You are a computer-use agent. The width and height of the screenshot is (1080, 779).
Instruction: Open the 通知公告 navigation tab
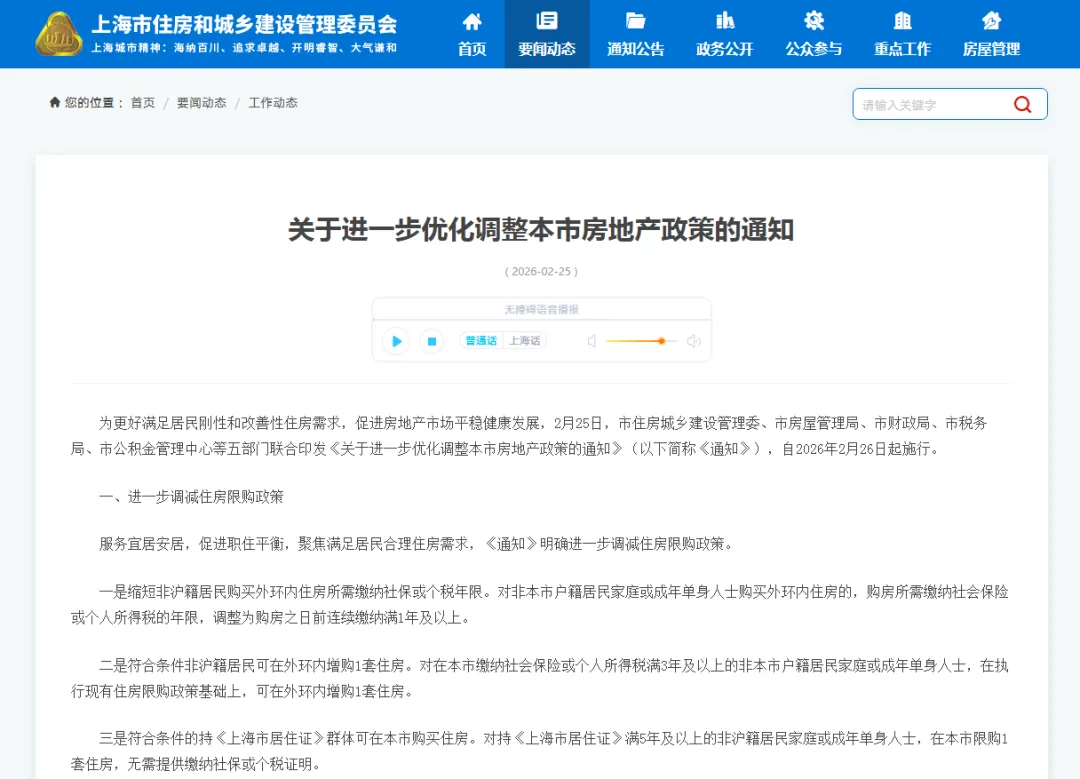coord(635,34)
